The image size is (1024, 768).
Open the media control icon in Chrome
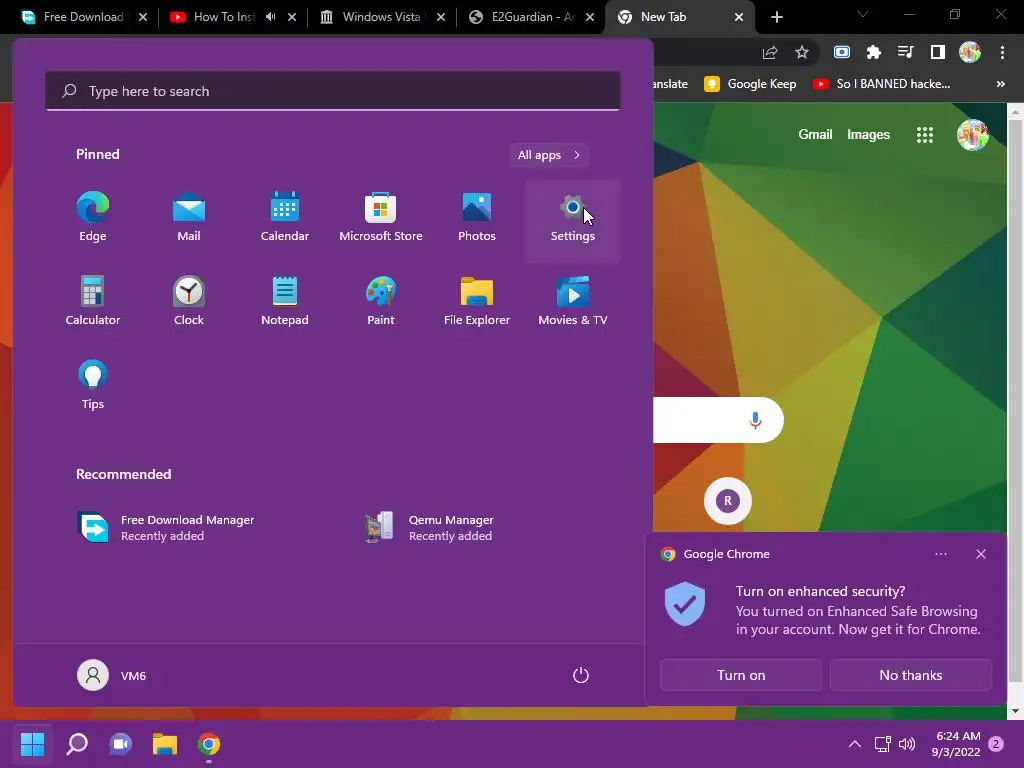point(905,53)
